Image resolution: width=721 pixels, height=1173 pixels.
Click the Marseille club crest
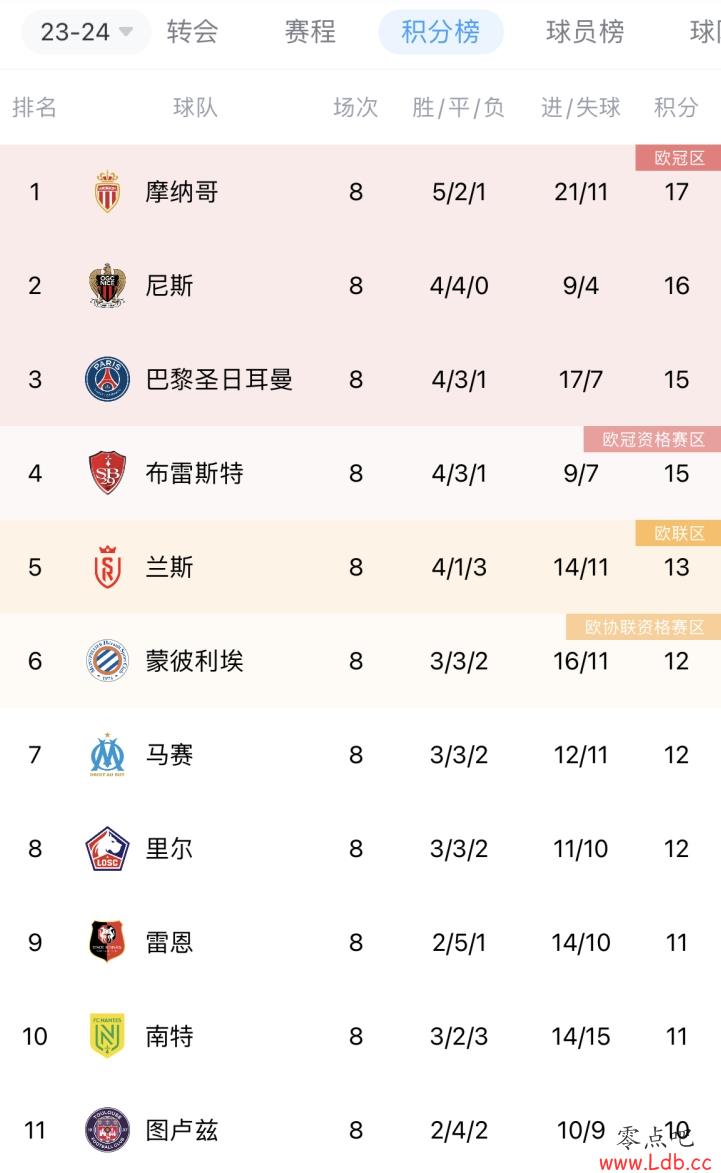(106, 755)
